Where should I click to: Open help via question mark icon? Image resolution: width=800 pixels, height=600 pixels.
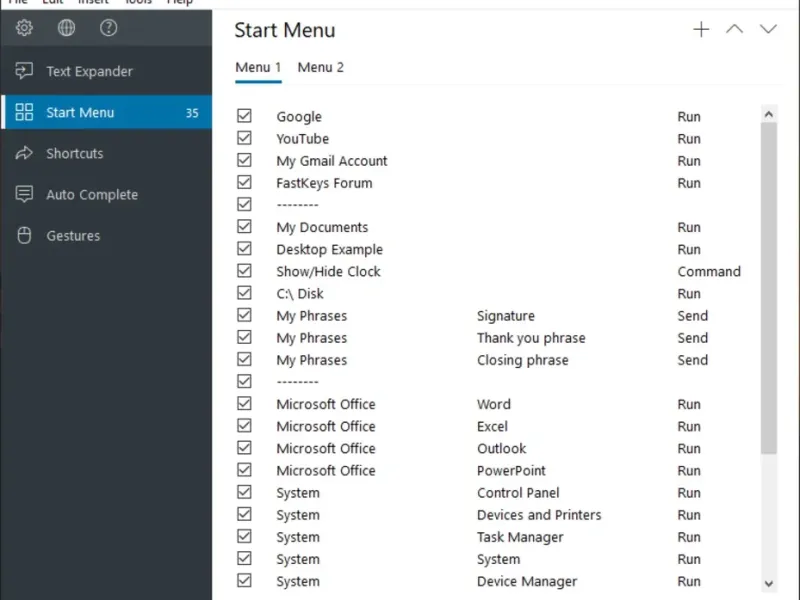pyautogui.click(x=109, y=28)
